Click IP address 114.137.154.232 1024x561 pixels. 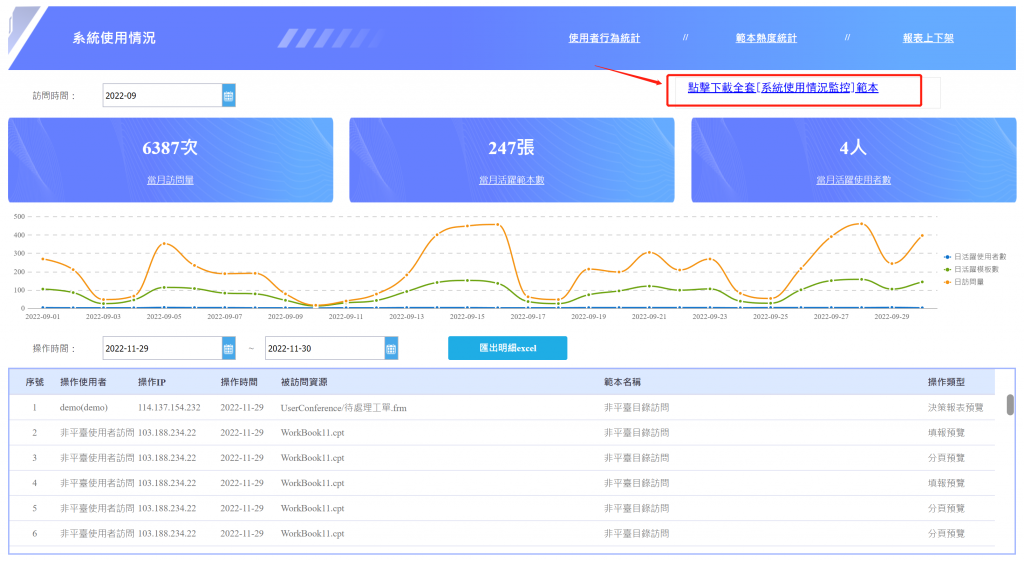pos(169,408)
